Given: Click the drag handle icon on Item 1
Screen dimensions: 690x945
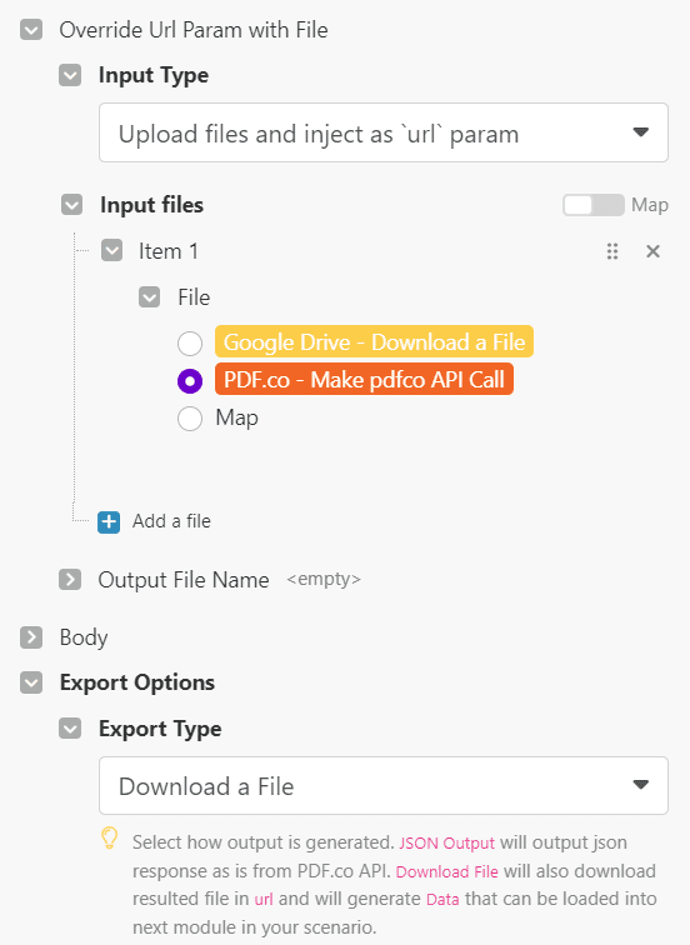Looking at the screenshot, I should point(612,251).
